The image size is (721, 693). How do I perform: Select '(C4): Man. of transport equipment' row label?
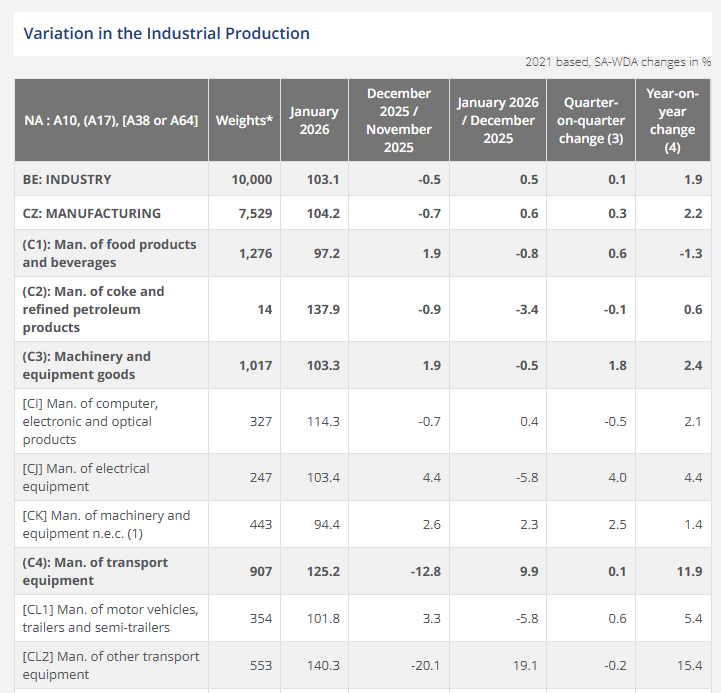click(95, 571)
